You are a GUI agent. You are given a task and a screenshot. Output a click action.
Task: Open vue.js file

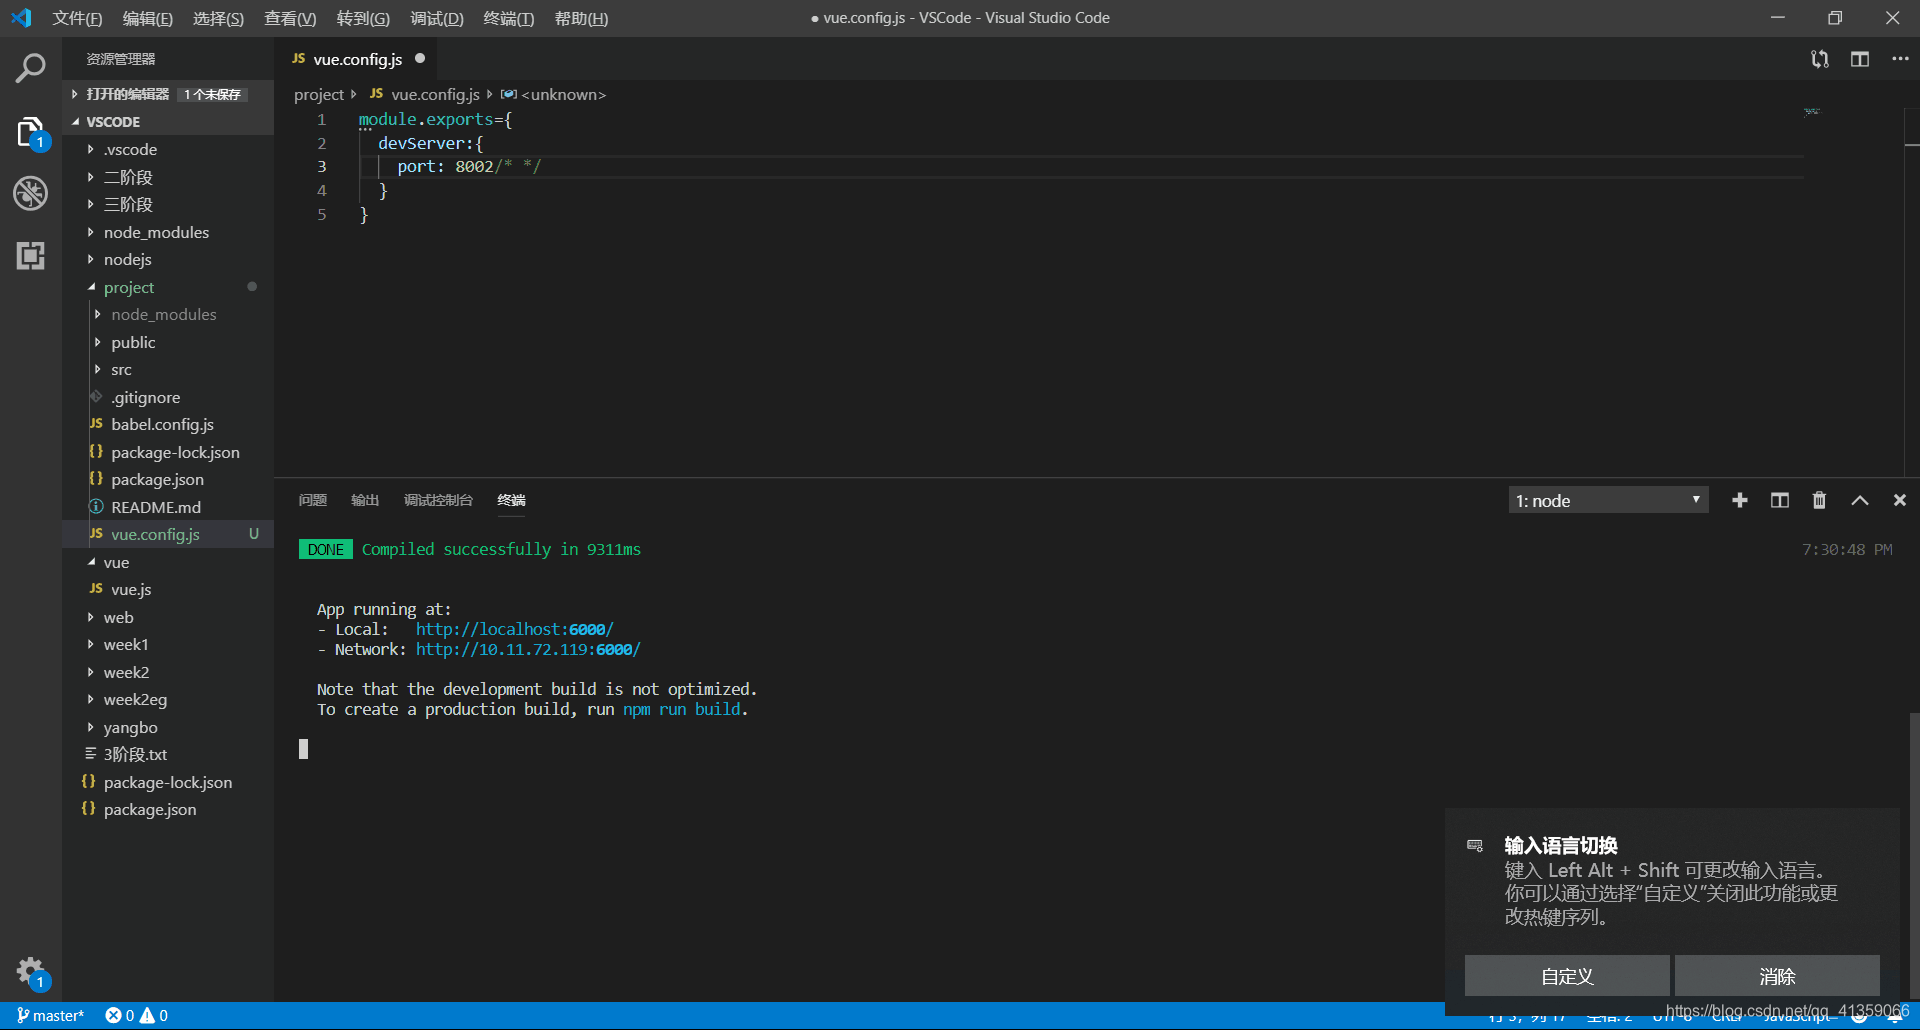pyautogui.click(x=167, y=589)
